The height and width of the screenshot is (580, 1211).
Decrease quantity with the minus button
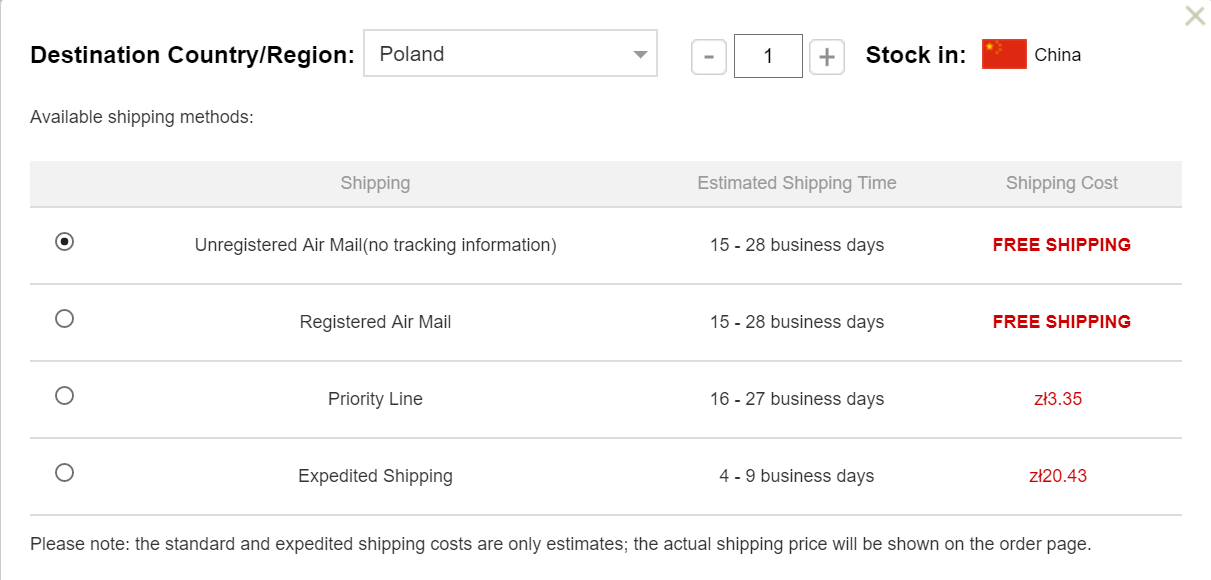[709, 57]
